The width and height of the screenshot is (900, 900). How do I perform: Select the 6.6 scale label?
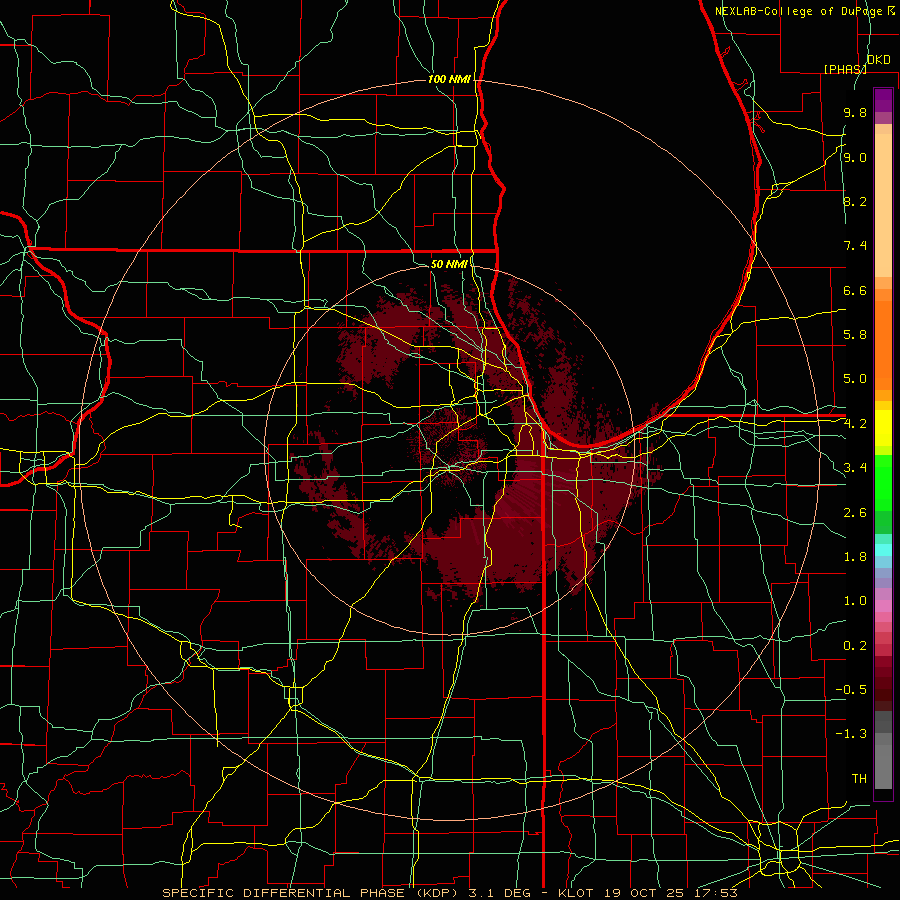(855, 290)
